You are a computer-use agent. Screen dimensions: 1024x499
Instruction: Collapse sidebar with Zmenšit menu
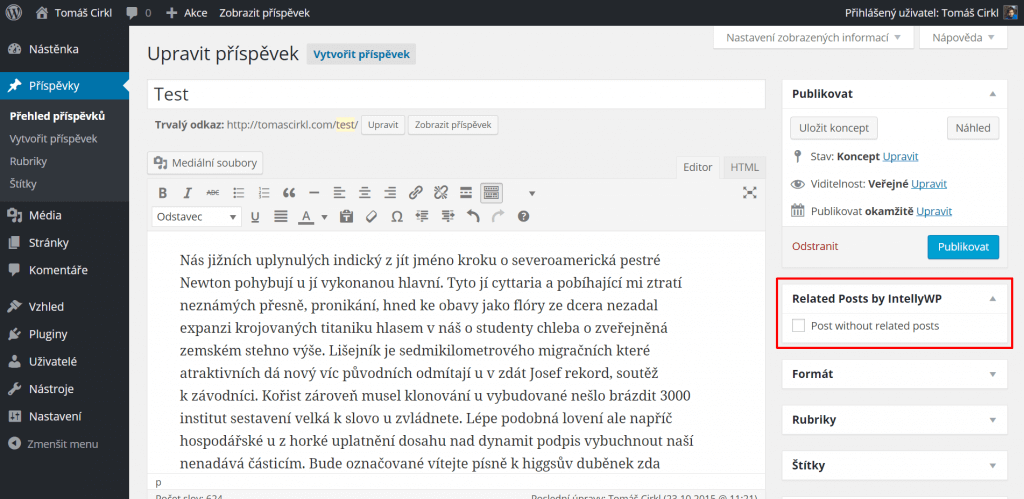click(54, 443)
